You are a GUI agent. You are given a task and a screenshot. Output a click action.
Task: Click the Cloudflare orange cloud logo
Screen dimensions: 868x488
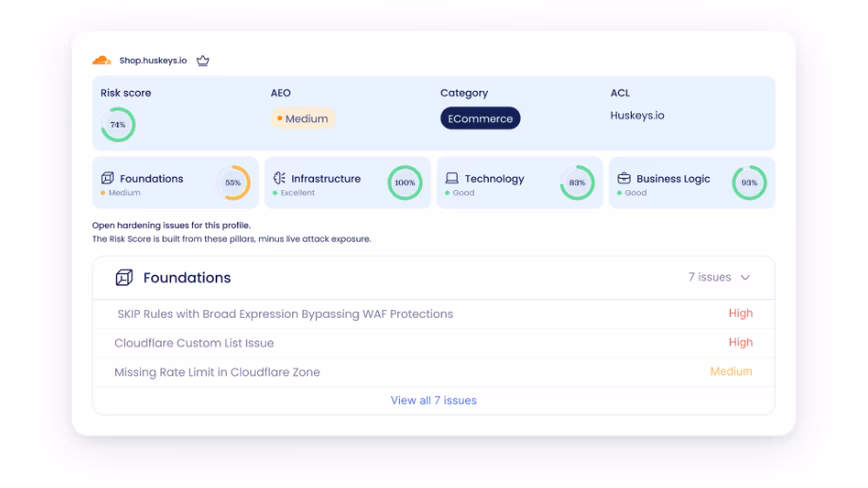[101, 60]
